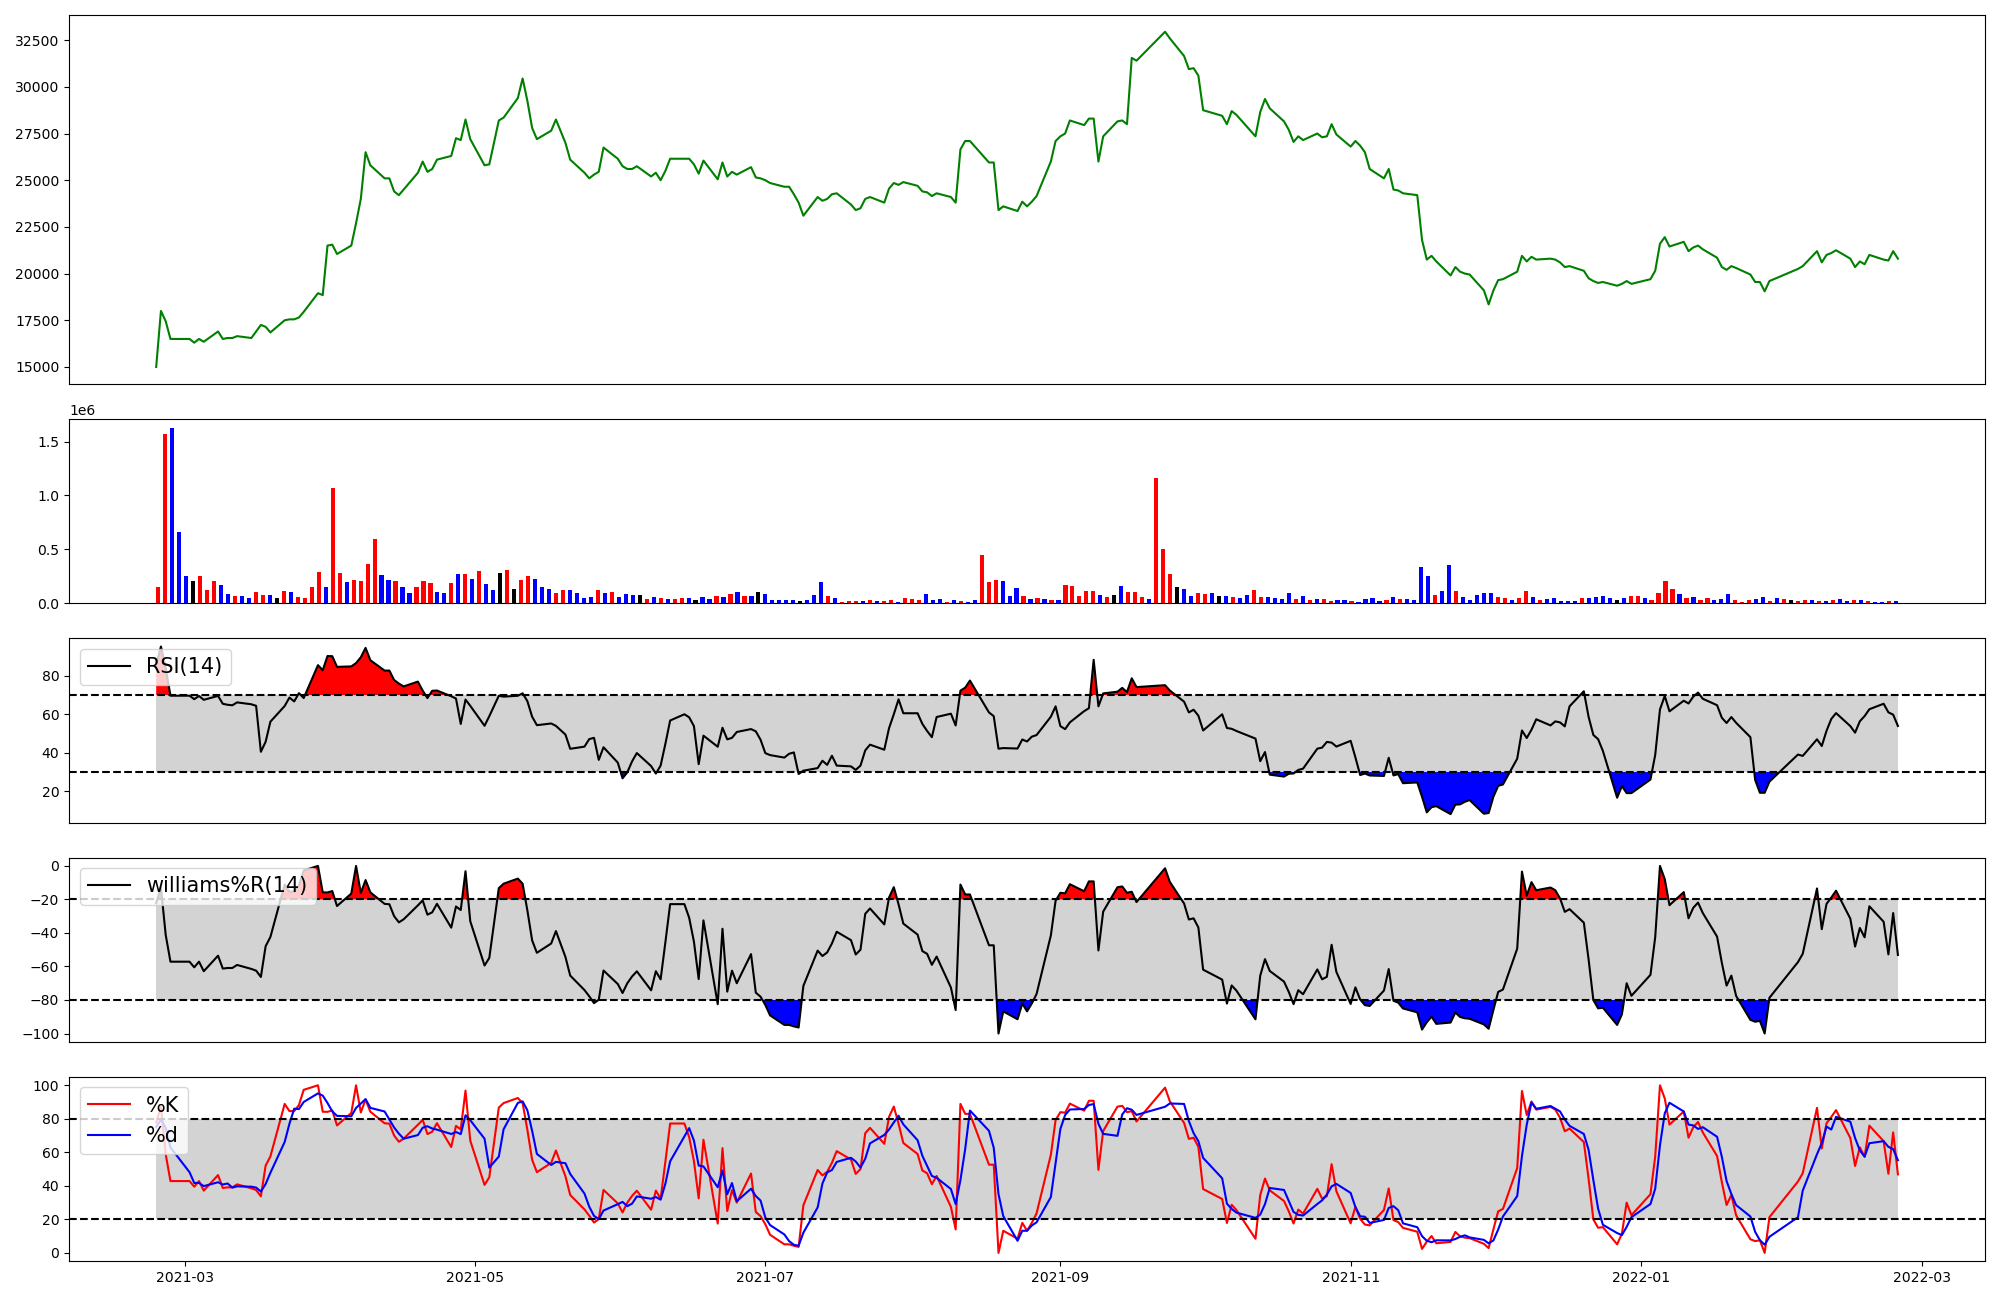Click the williams%R(14) legend label
The height and width of the screenshot is (1300, 2000).
[226, 885]
